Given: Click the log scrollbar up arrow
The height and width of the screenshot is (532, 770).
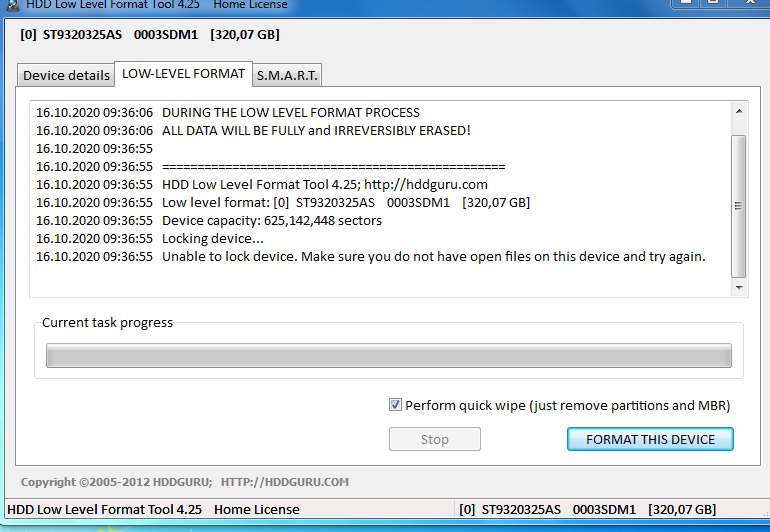Looking at the screenshot, I should point(739,112).
